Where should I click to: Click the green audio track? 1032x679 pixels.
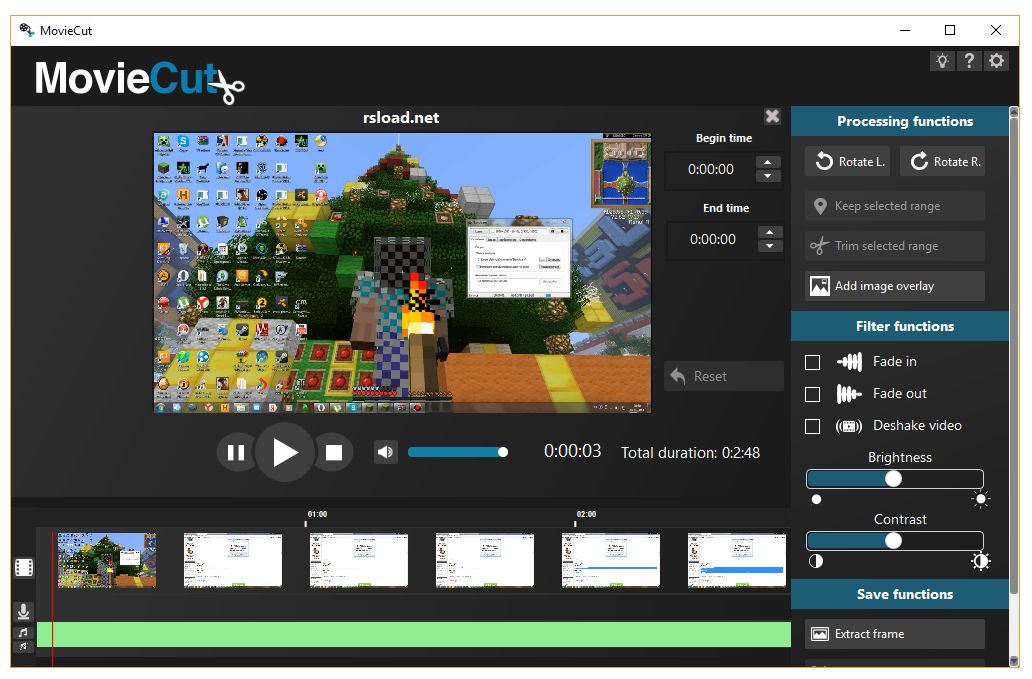click(413, 634)
